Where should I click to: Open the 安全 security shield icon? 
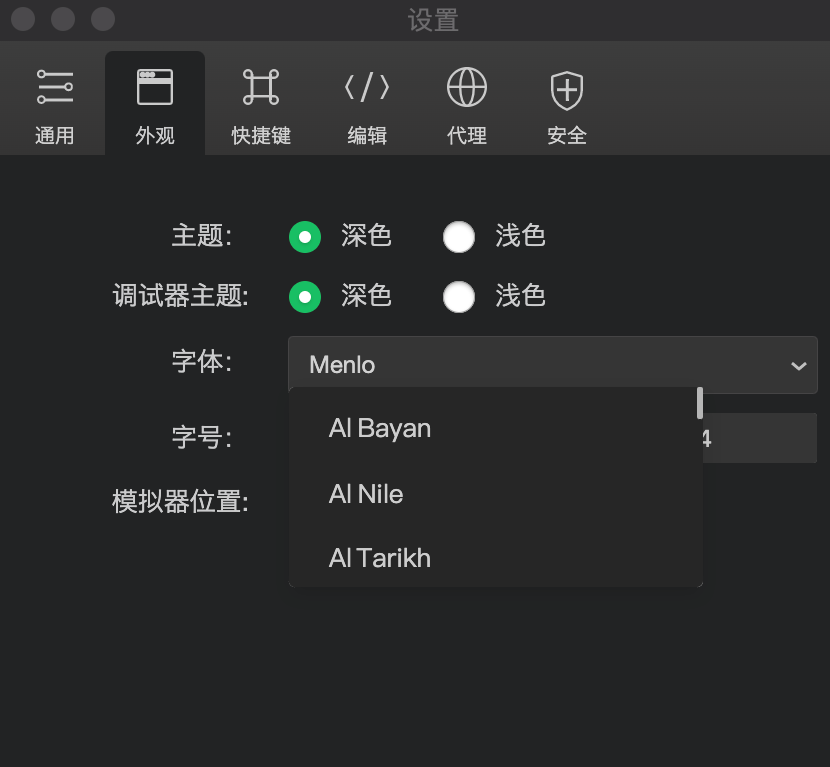[567, 90]
